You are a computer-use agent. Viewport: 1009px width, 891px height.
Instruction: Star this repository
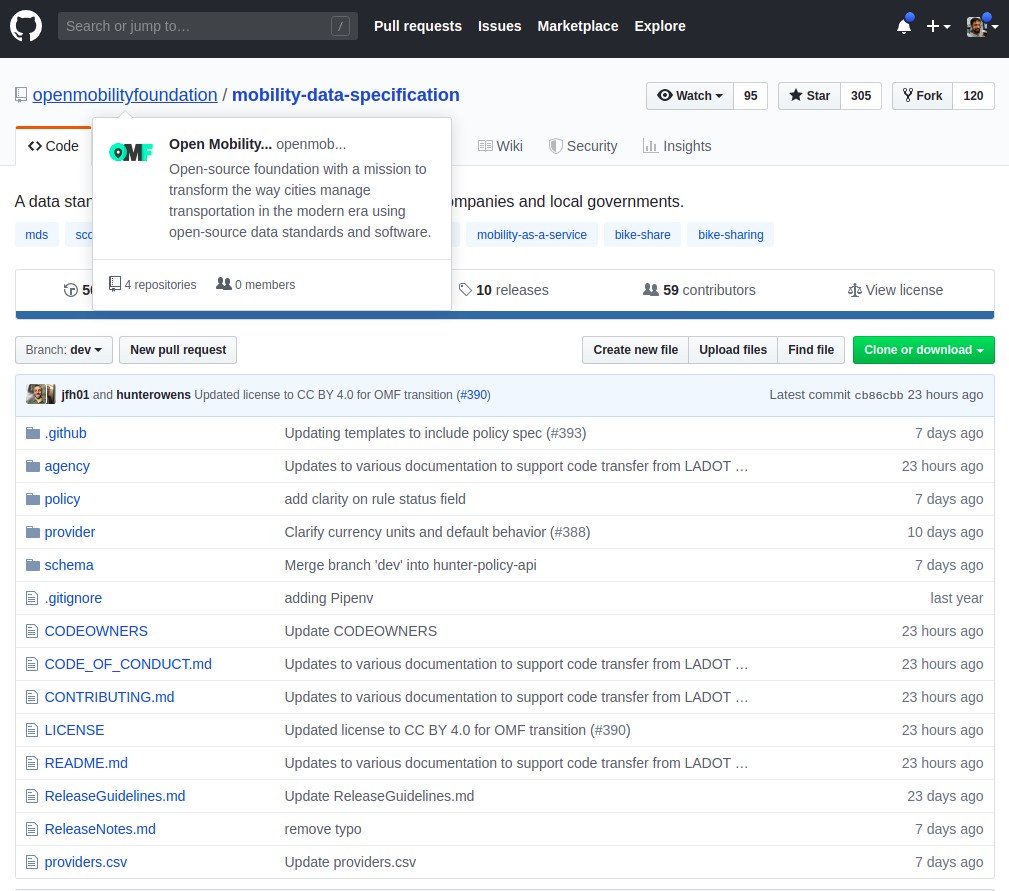tap(810, 96)
